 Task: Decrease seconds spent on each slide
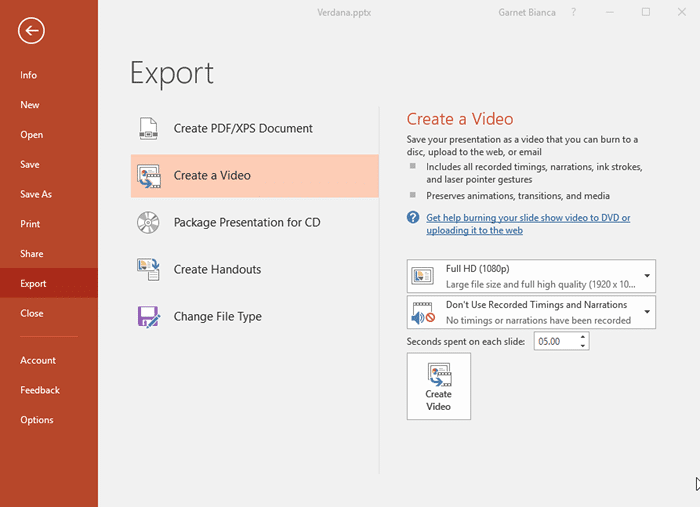click(583, 346)
